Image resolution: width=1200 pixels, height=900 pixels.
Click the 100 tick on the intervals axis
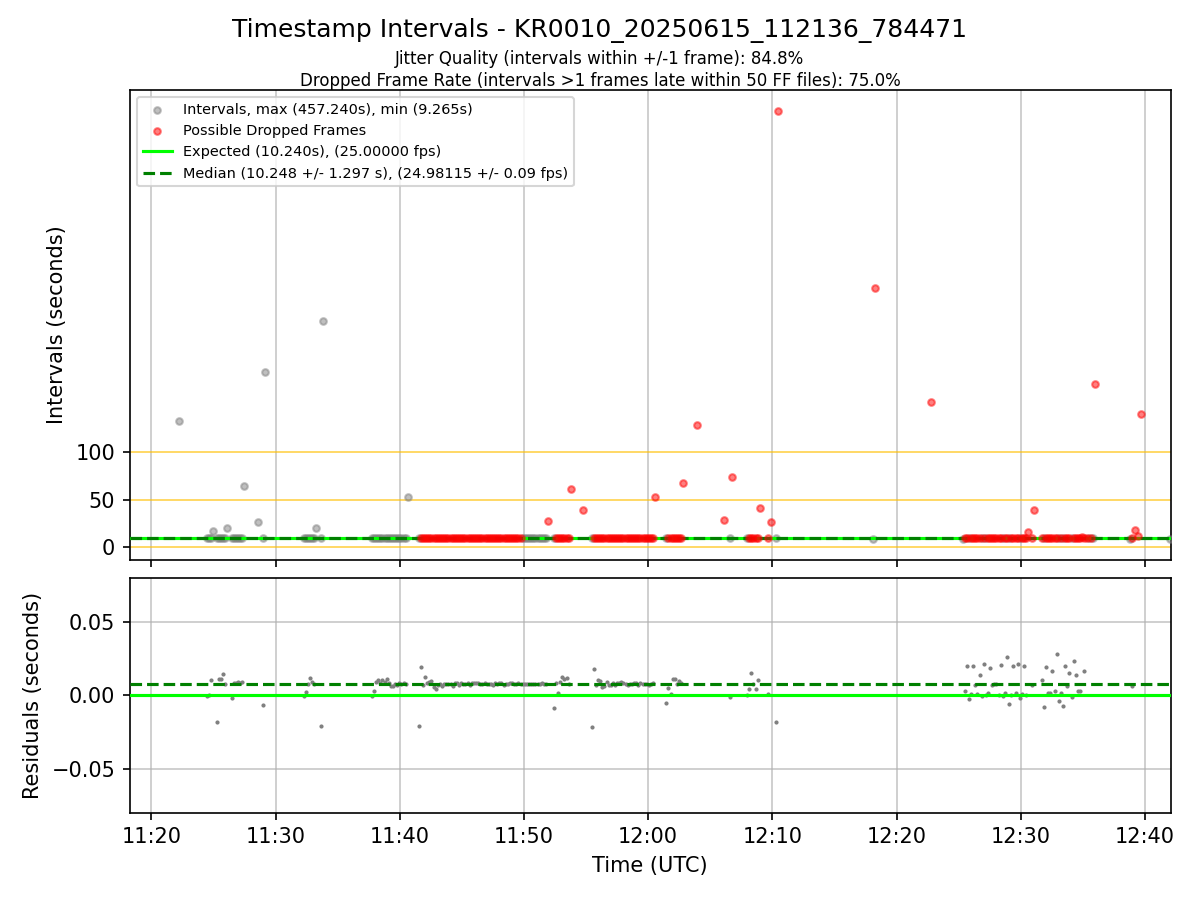(98, 453)
